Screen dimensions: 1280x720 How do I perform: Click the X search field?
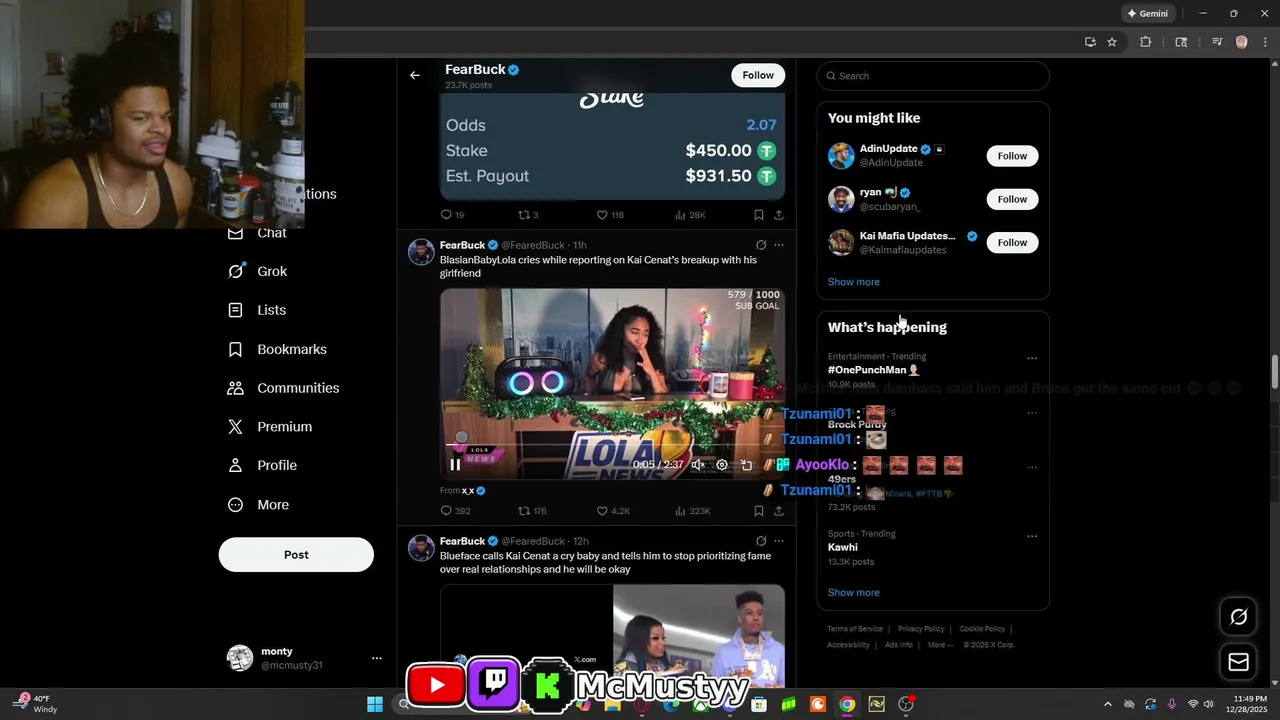tap(933, 76)
